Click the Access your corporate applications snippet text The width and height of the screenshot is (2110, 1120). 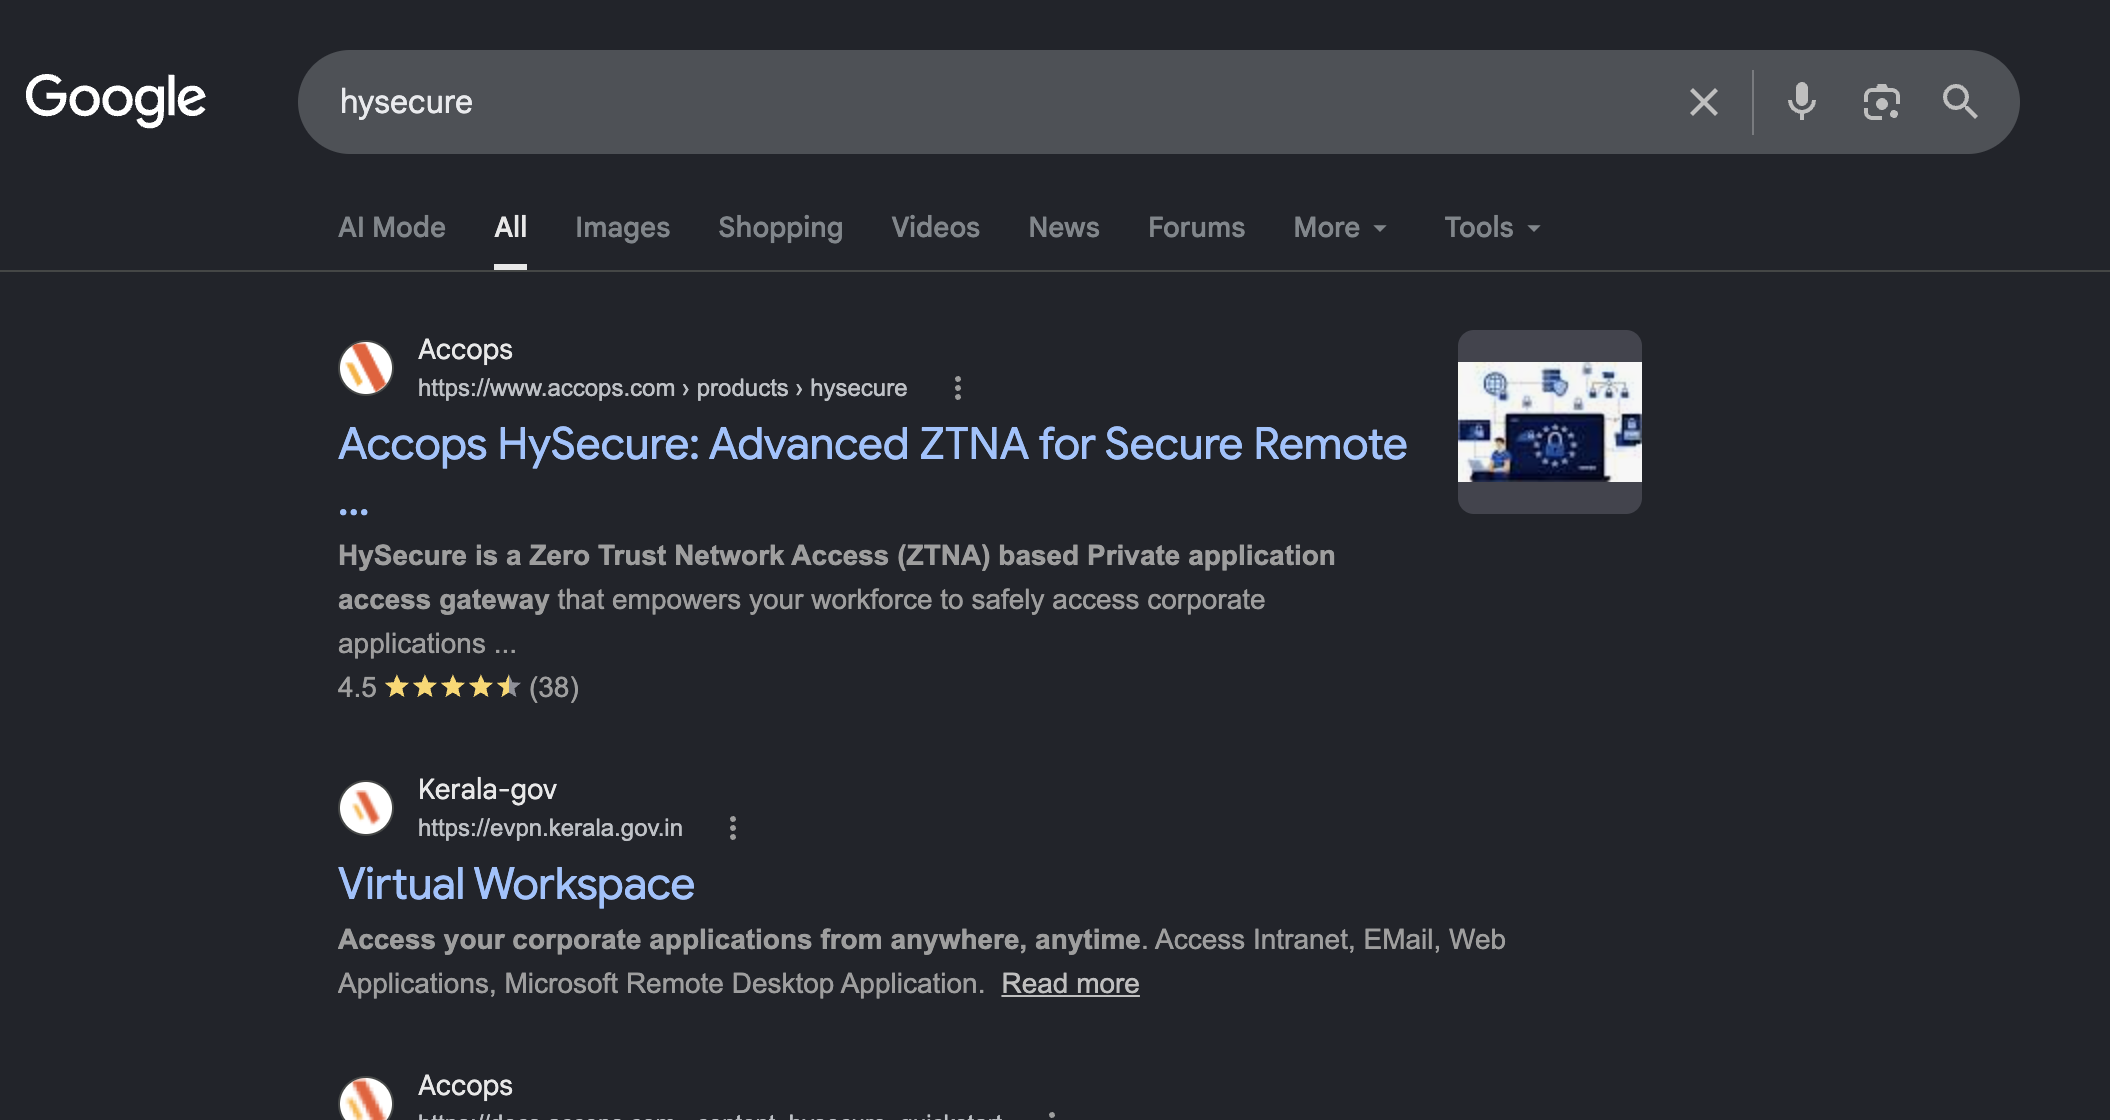click(x=922, y=961)
